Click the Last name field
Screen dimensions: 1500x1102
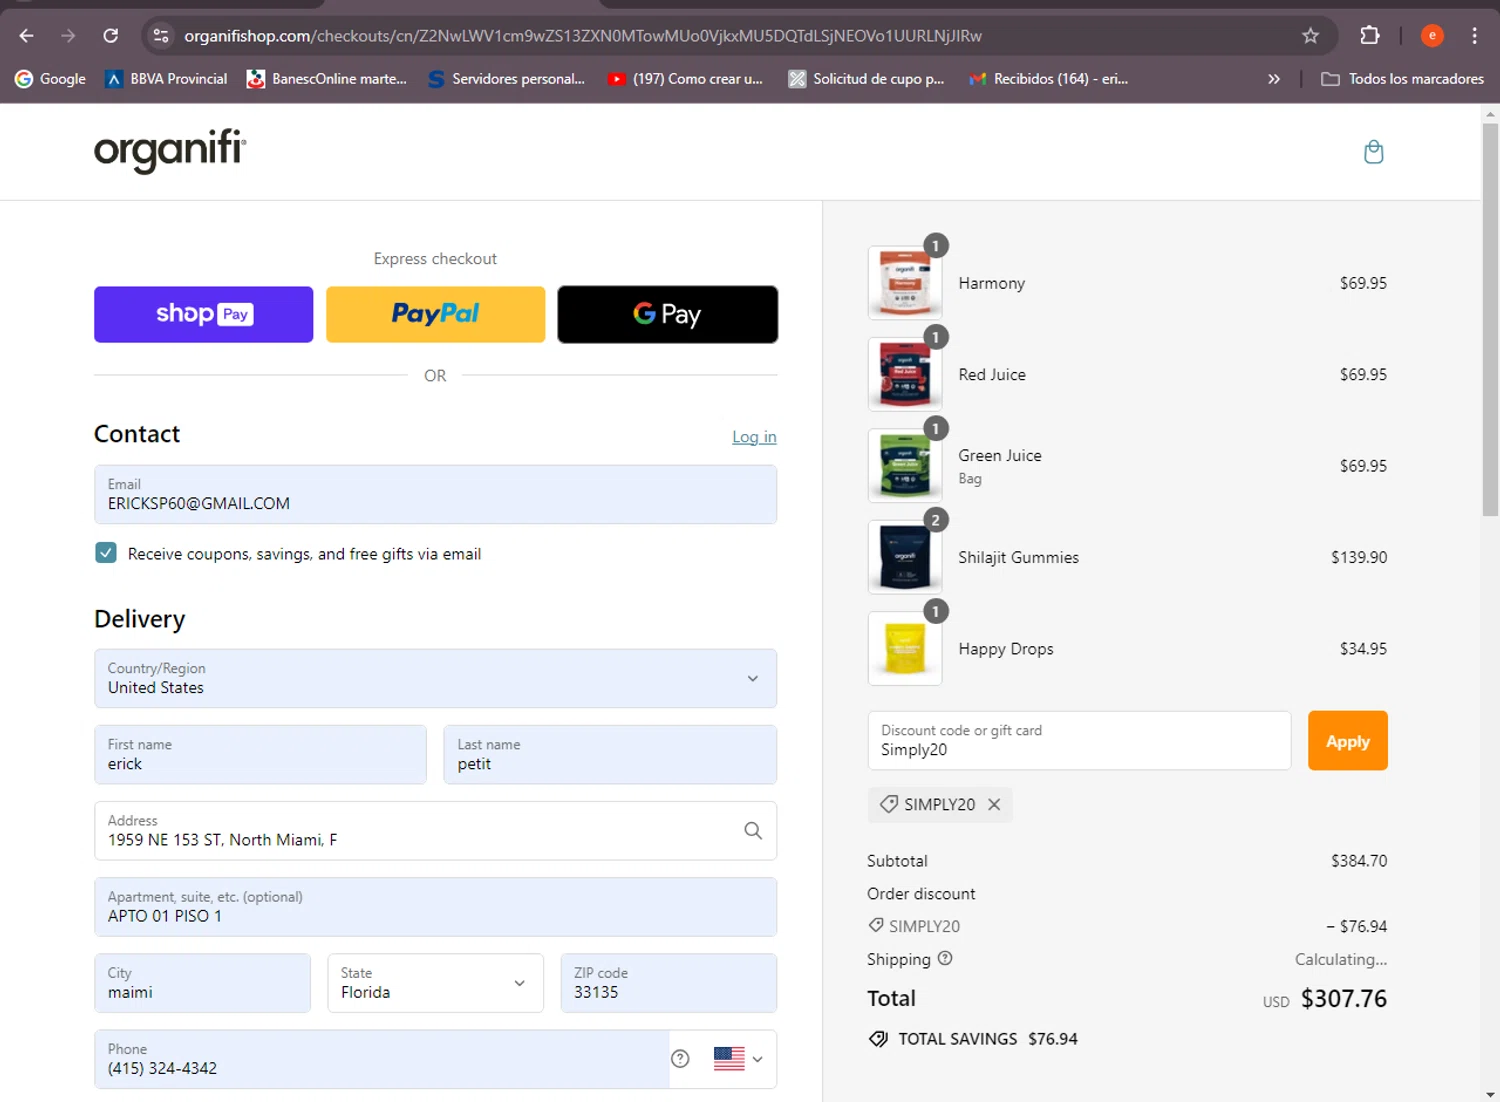[610, 755]
